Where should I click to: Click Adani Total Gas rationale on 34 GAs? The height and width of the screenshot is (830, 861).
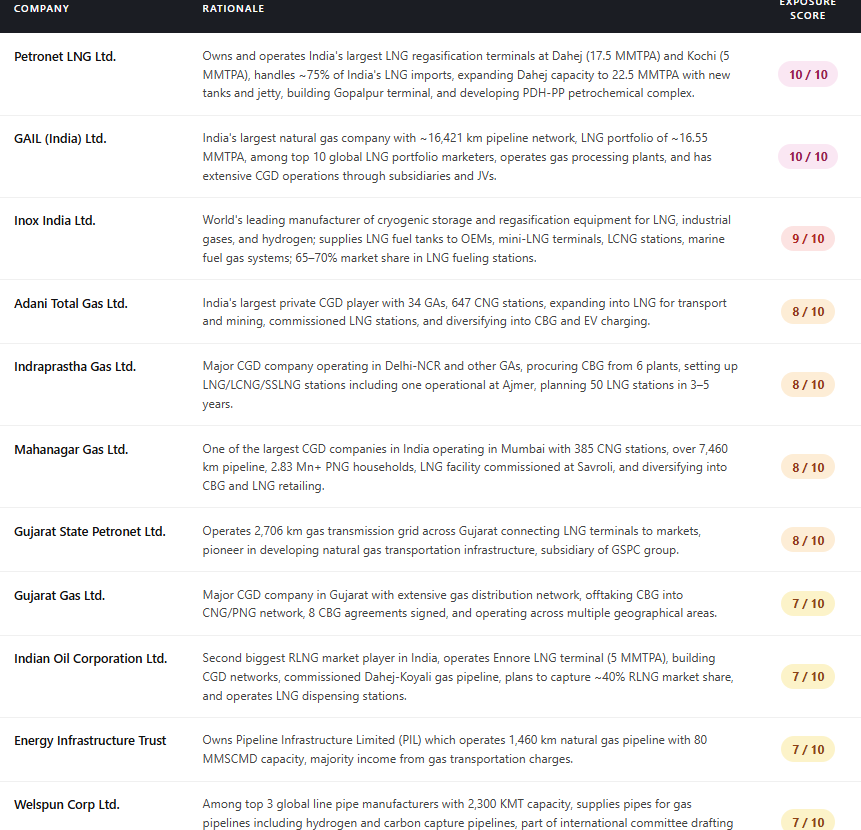click(465, 312)
